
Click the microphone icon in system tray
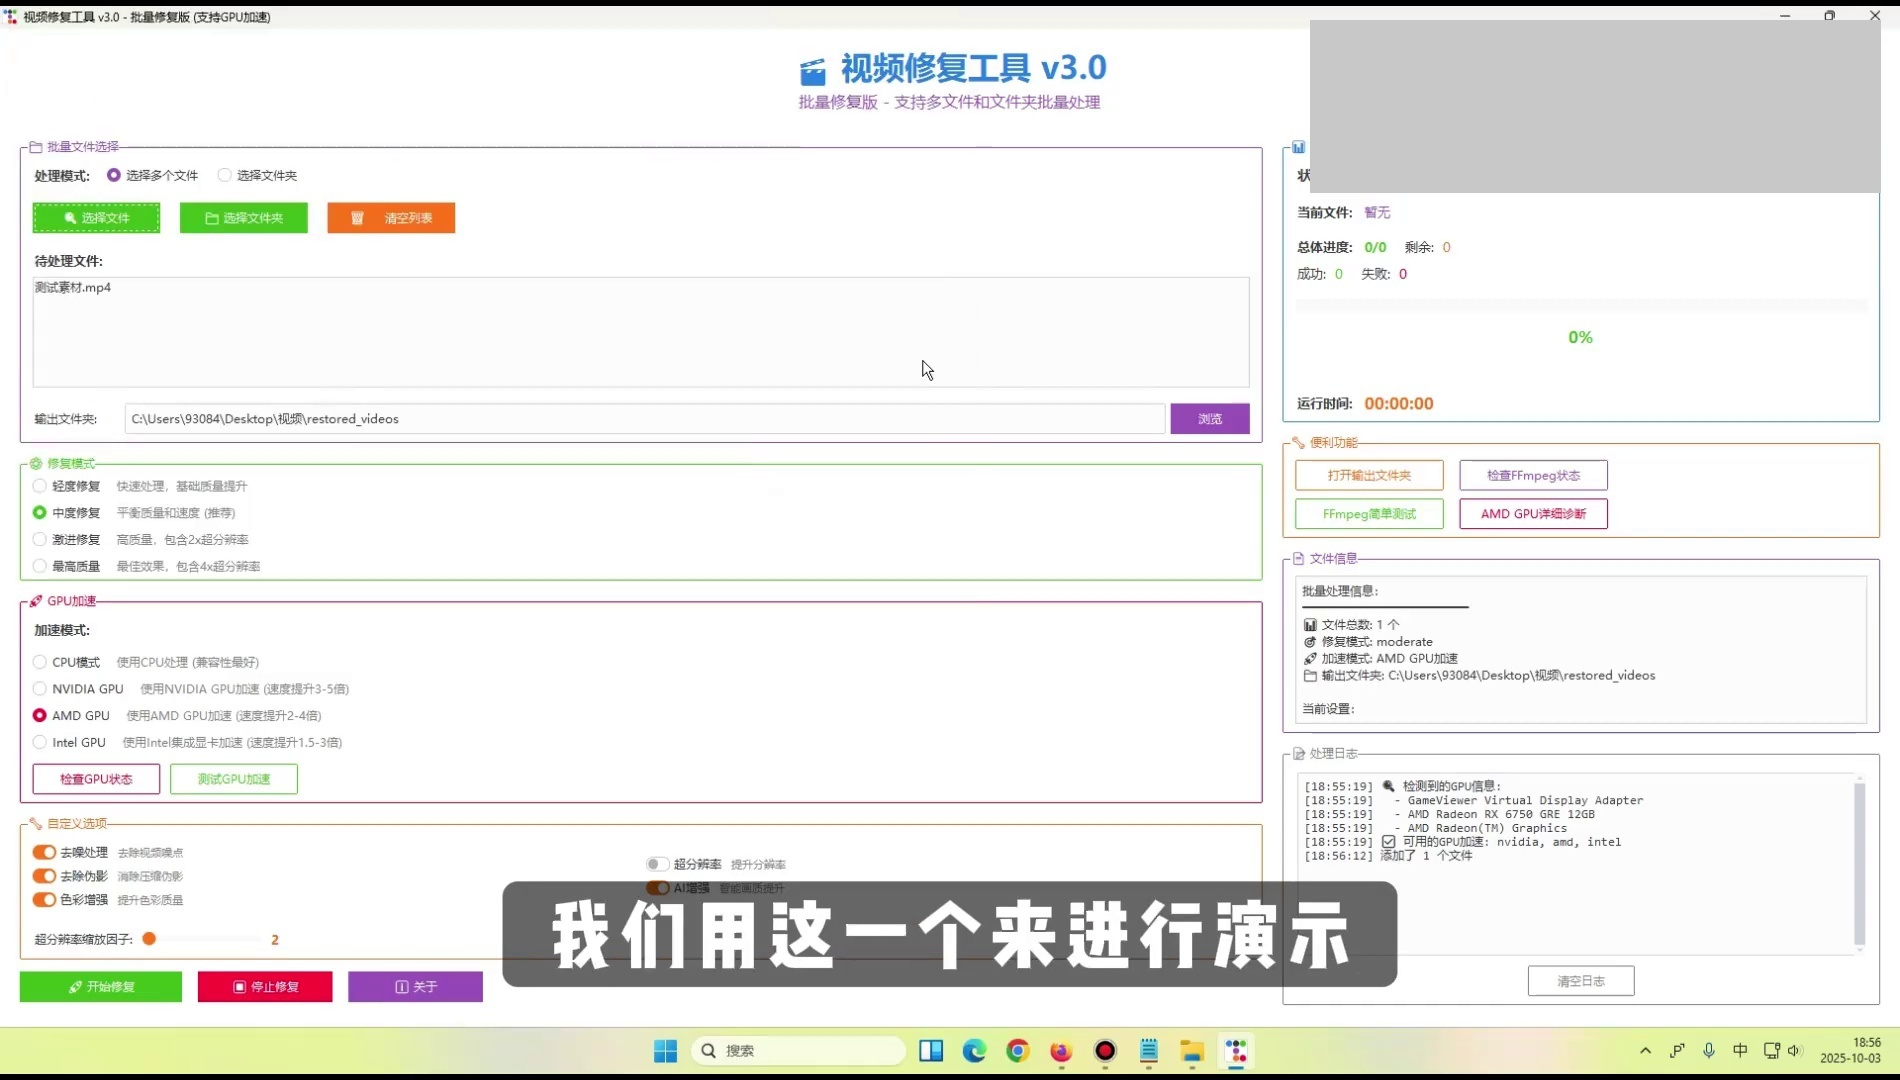point(1709,1050)
